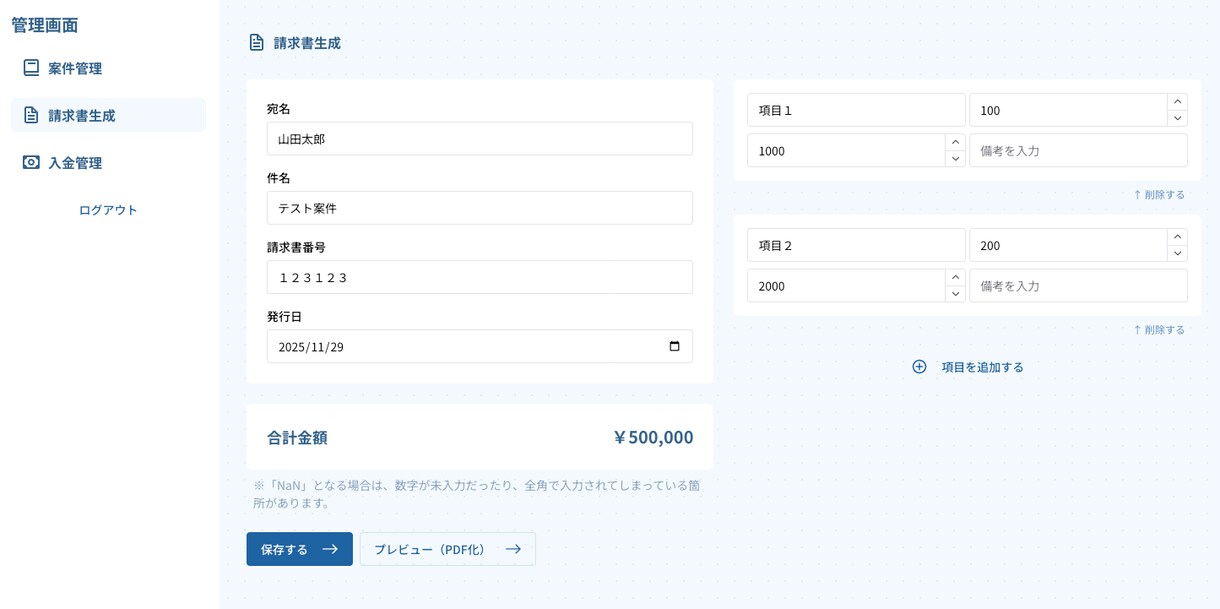Viewport: 1220px width, 609px height.
Task: Click the 管理画面 title
Action: click(x=45, y=25)
